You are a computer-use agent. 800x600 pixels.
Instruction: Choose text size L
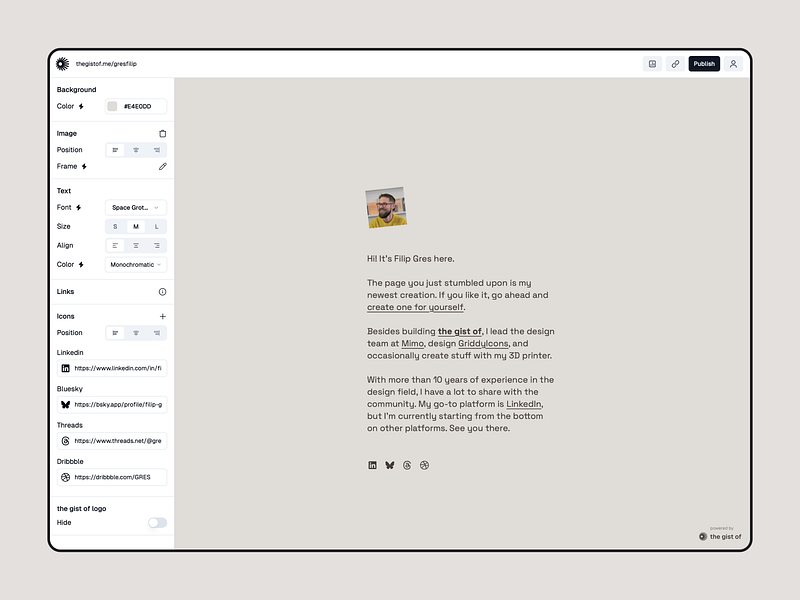click(157, 227)
